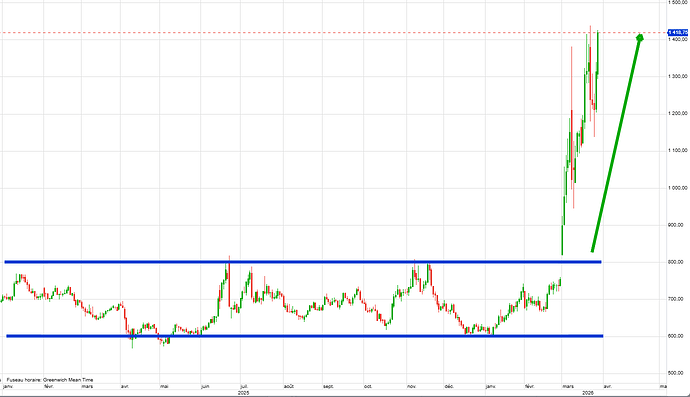Select the 1 400,00 price axis label

pyautogui.click(x=678, y=40)
